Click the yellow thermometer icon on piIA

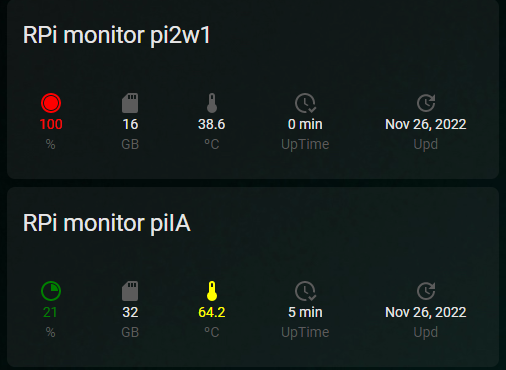(212, 291)
